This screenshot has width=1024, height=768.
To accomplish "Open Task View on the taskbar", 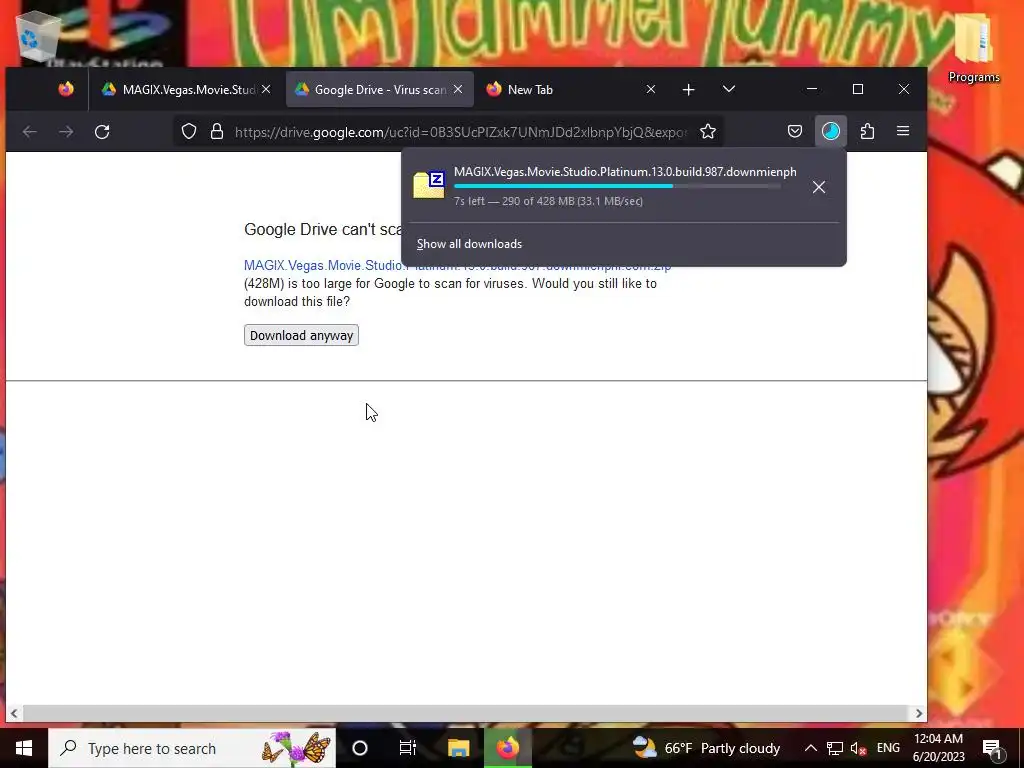I will (408, 748).
